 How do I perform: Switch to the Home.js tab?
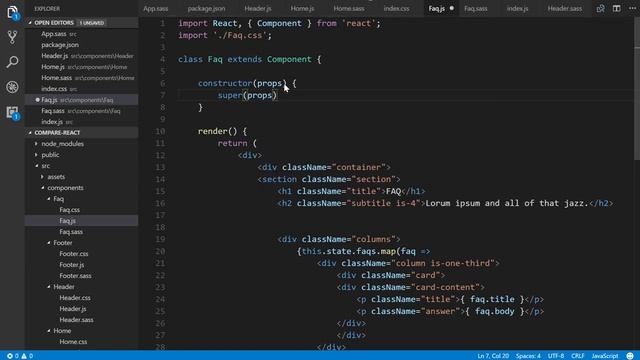(x=302, y=8)
